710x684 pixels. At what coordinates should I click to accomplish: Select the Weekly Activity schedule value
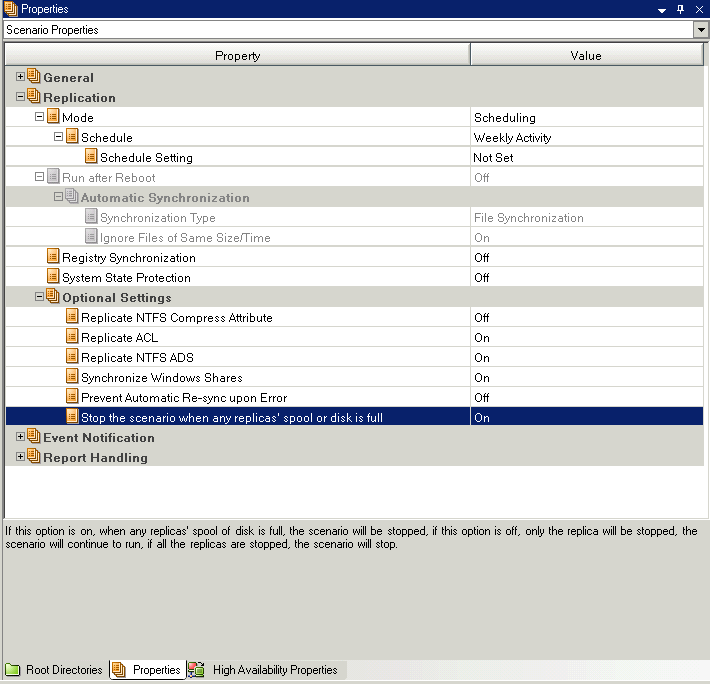(512, 137)
